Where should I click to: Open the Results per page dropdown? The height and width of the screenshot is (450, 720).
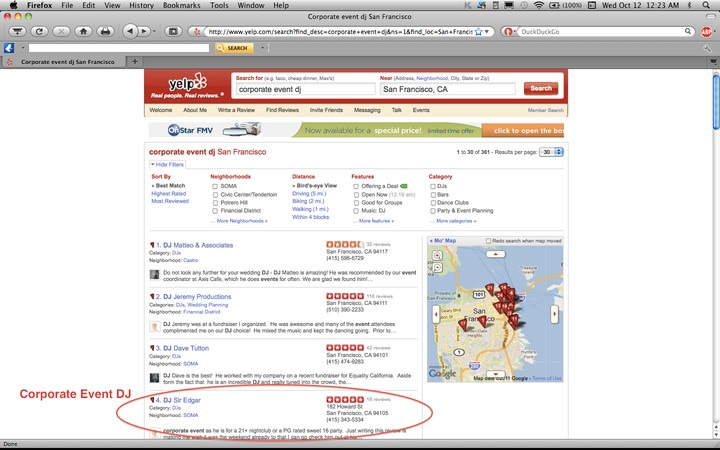pos(551,152)
